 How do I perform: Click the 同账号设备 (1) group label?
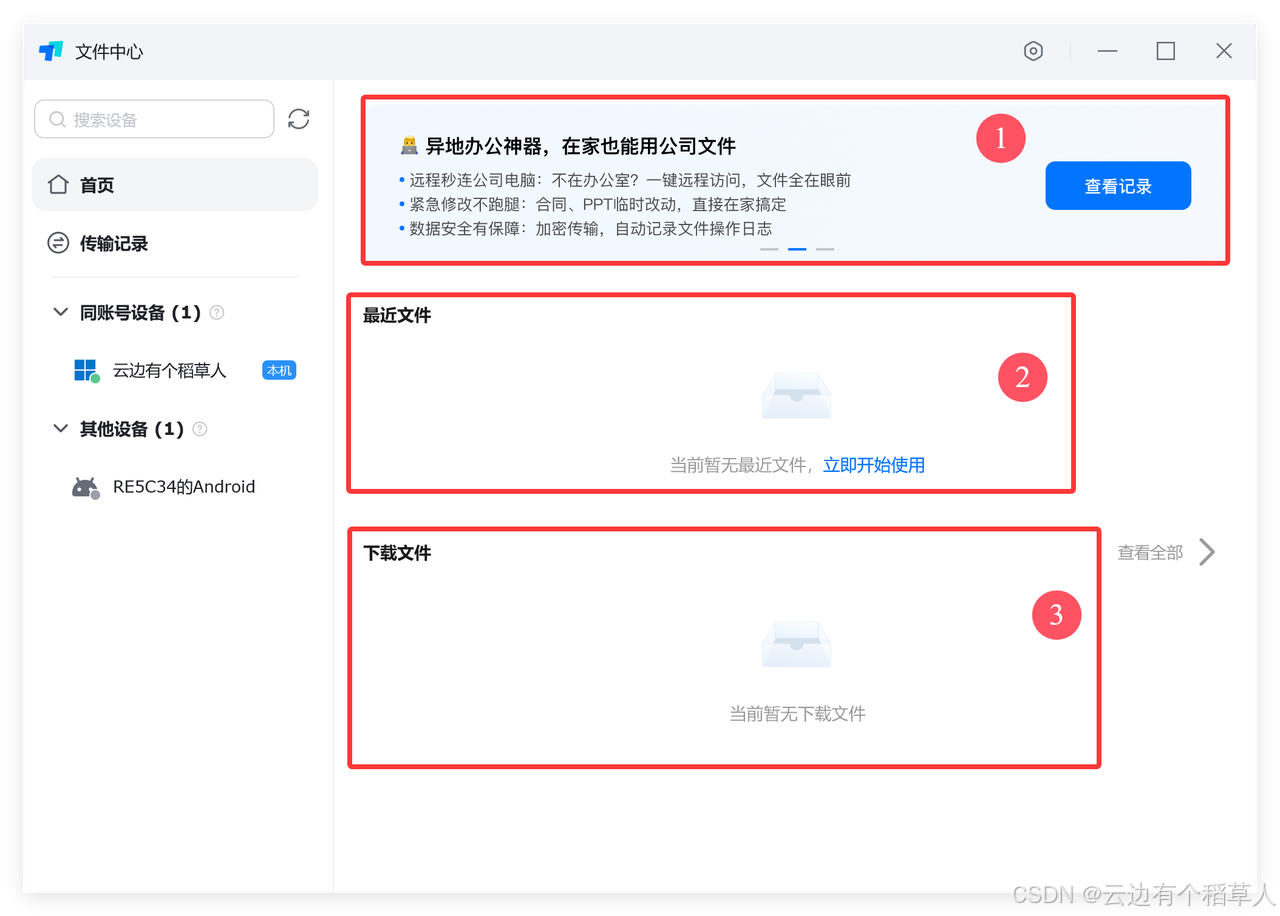click(140, 313)
